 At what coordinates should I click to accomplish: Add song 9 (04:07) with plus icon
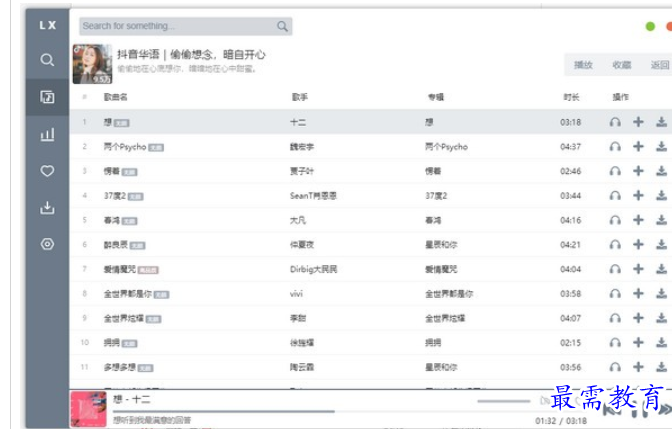click(638, 318)
